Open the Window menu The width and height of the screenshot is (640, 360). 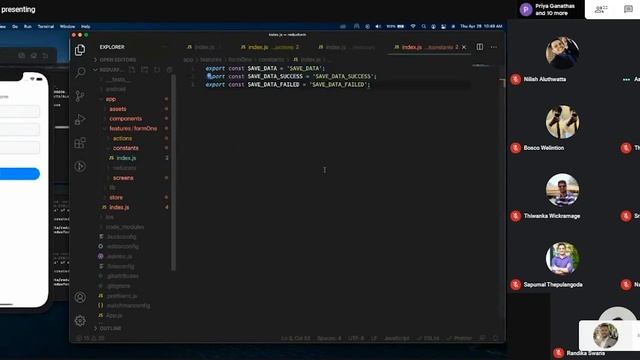pos(67,26)
